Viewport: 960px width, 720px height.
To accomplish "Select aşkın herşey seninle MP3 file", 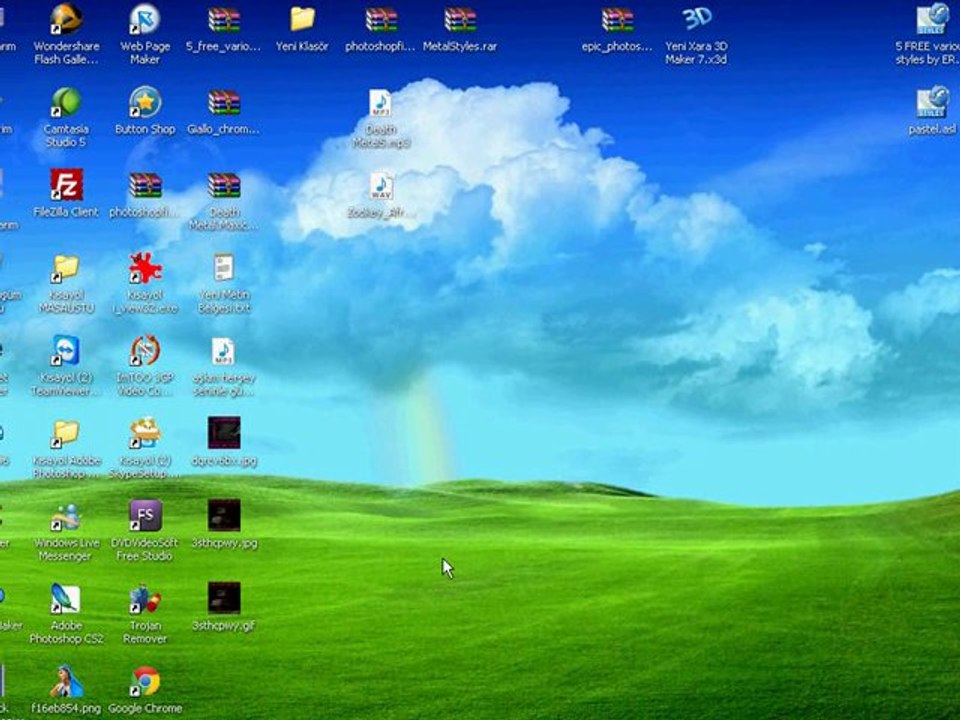I will click(x=223, y=351).
